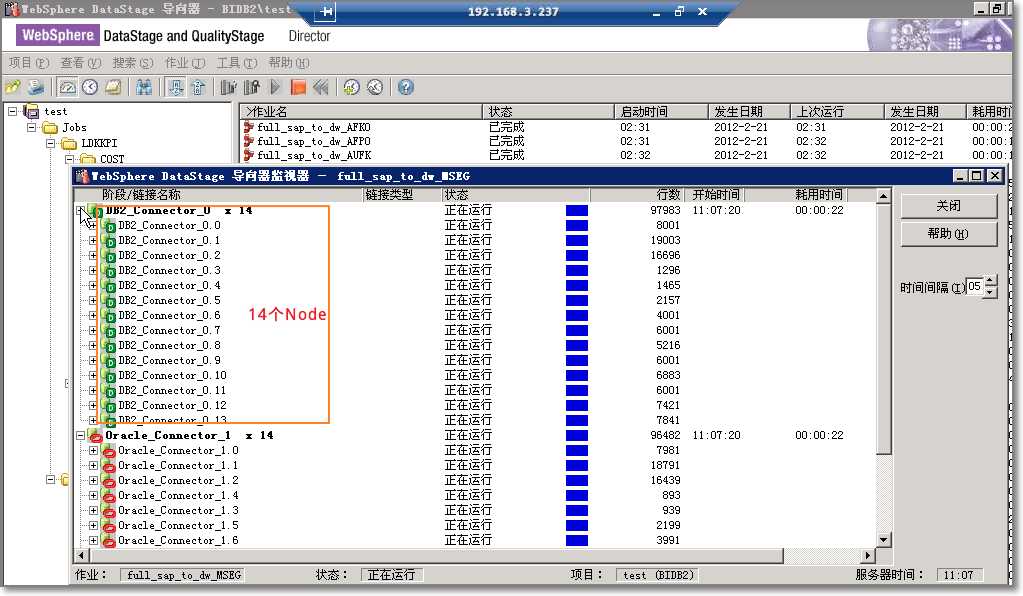The height and width of the screenshot is (596, 1023).
Task: Click the run job play icon
Action: pos(275,87)
